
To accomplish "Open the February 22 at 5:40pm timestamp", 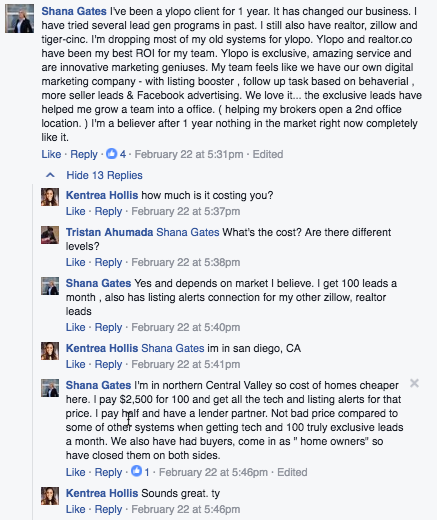I will click(186, 327).
